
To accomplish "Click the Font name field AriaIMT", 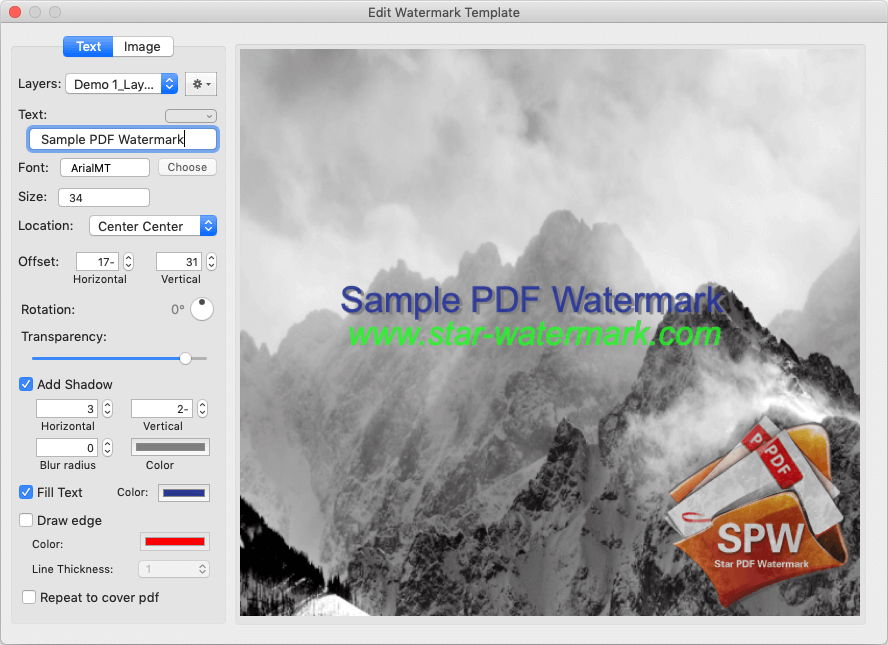I will (105, 168).
